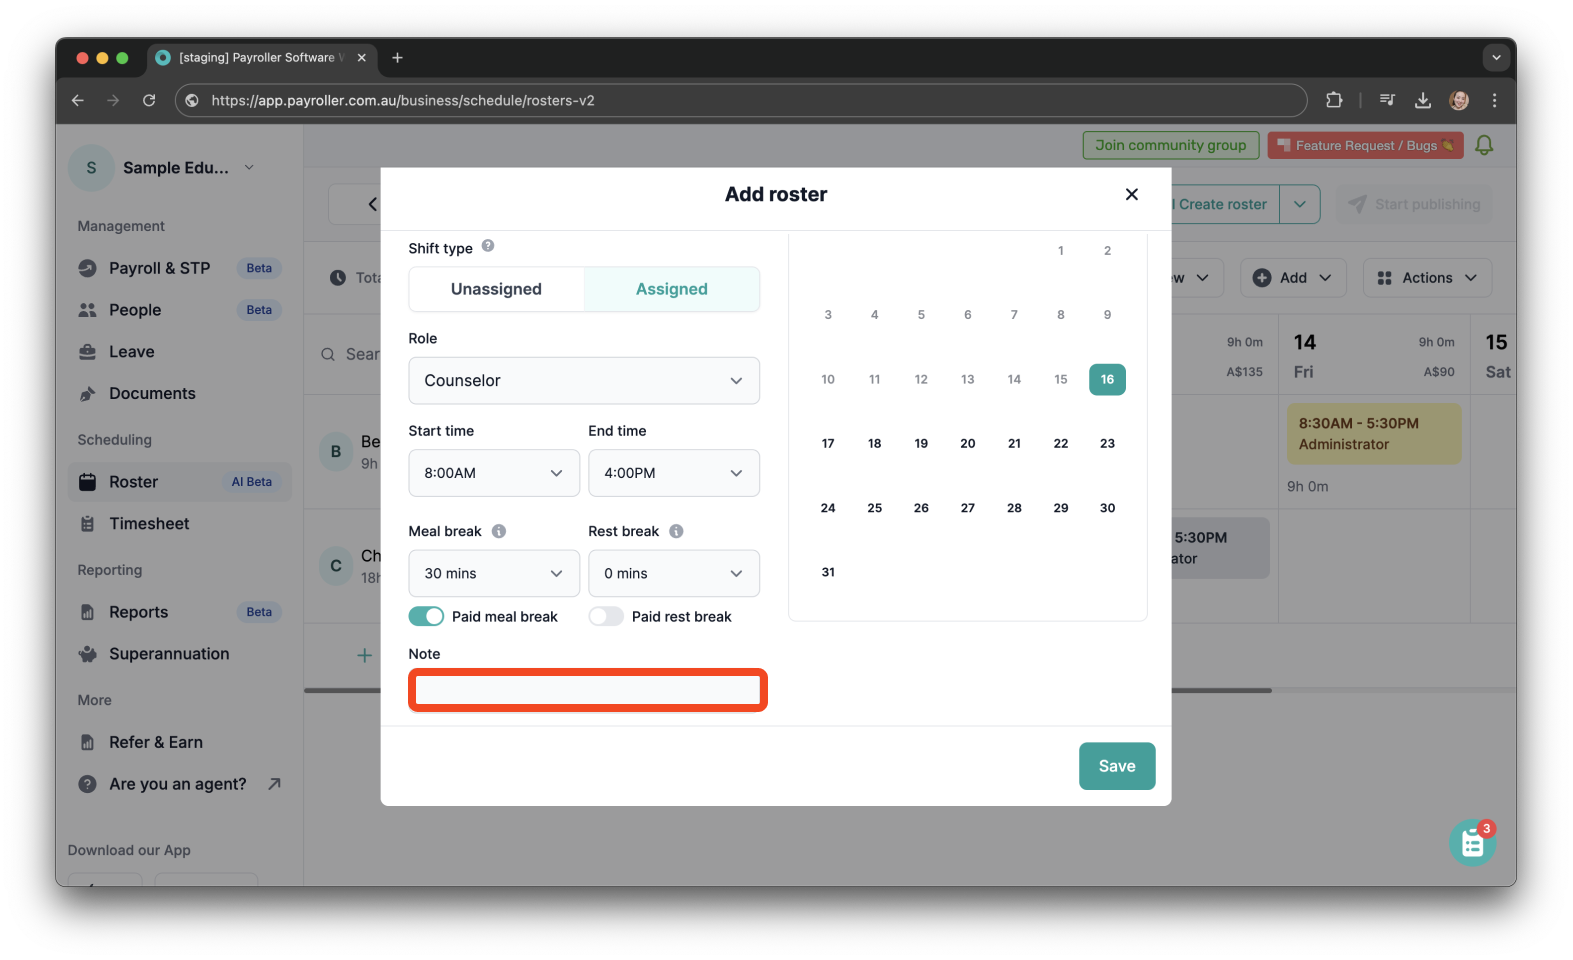
Task: Click the Are you an agent arrow icon
Action: (x=274, y=784)
